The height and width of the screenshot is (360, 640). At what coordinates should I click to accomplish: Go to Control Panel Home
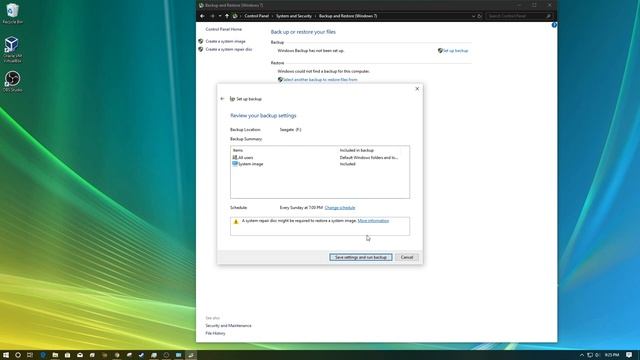pyautogui.click(x=223, y=29)
